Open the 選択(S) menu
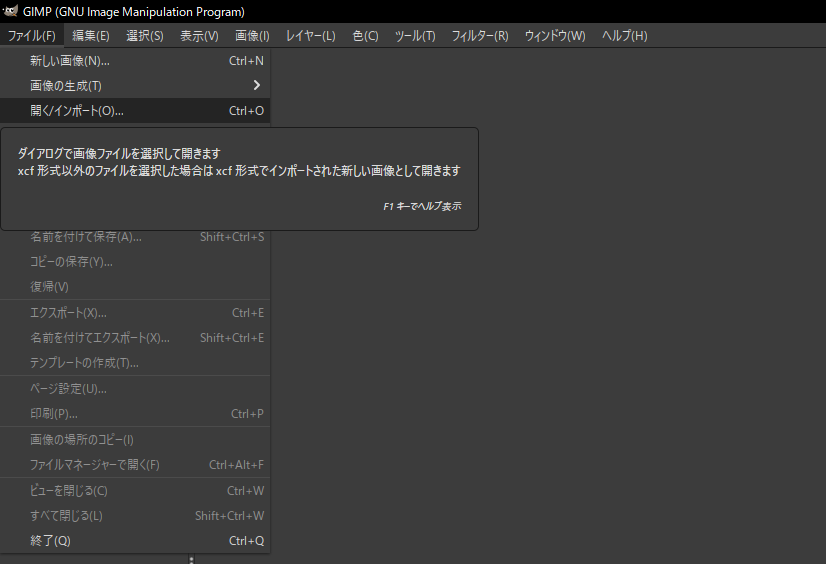 145,36
